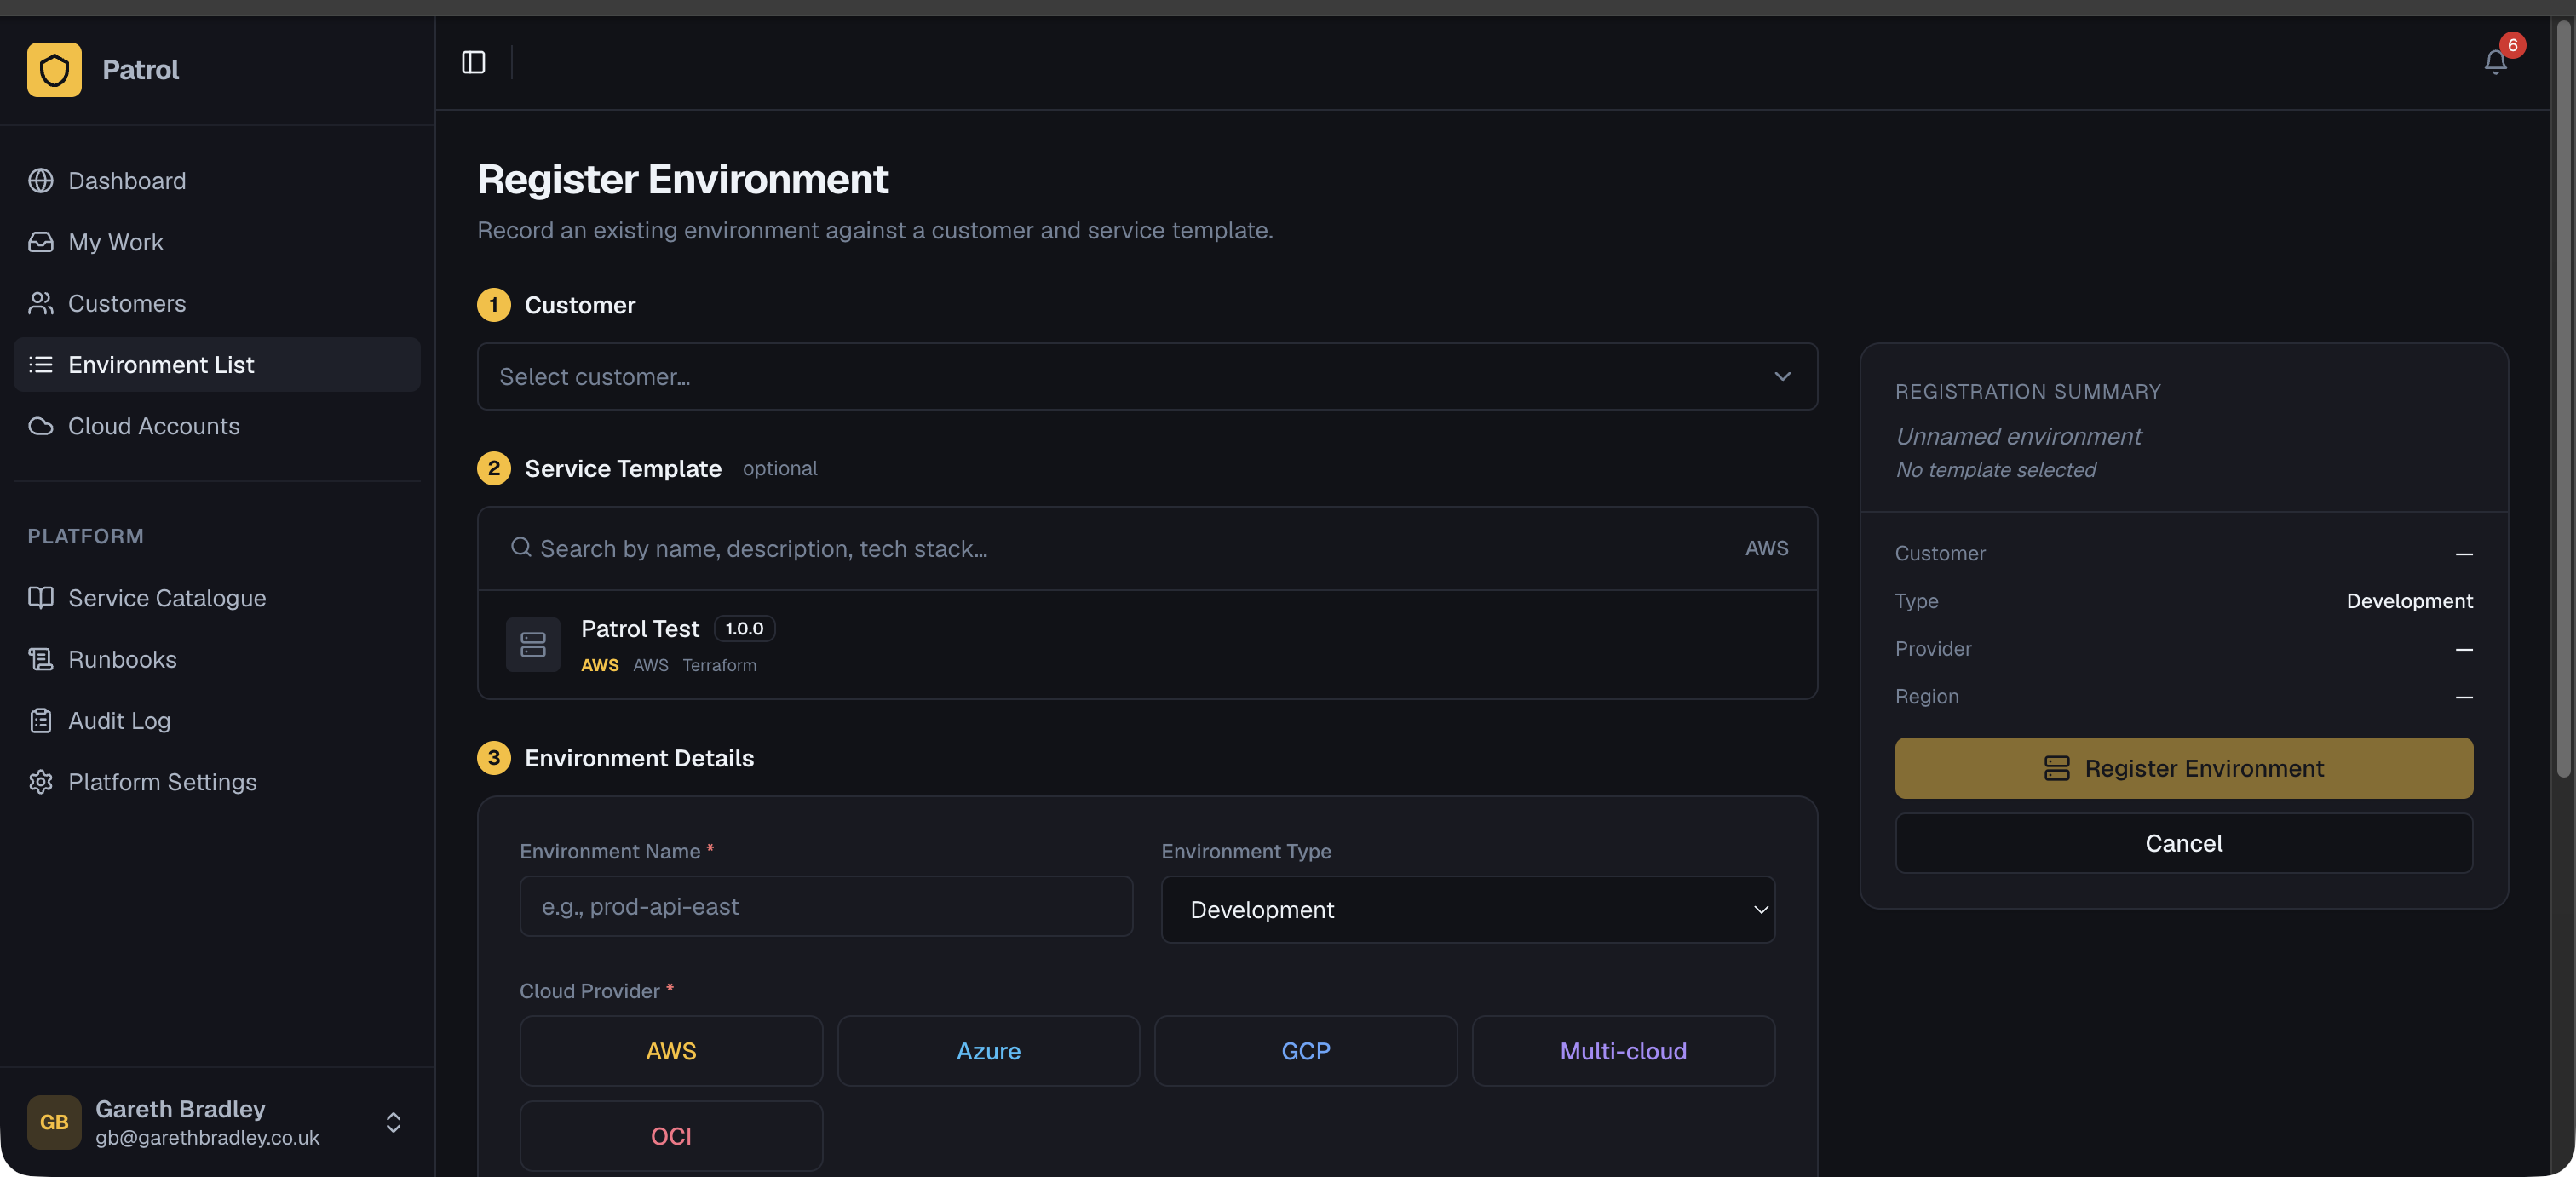Choose OCI cloud provider
This screenshot has height=1177, width=2576.
671,1136
